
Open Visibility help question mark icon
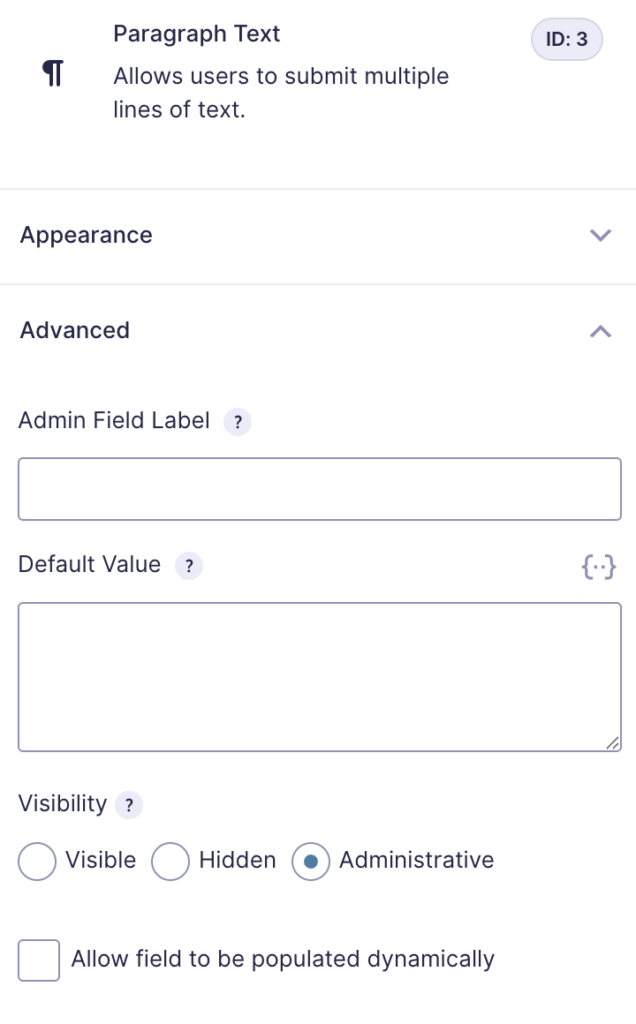[x=129, y=805]
